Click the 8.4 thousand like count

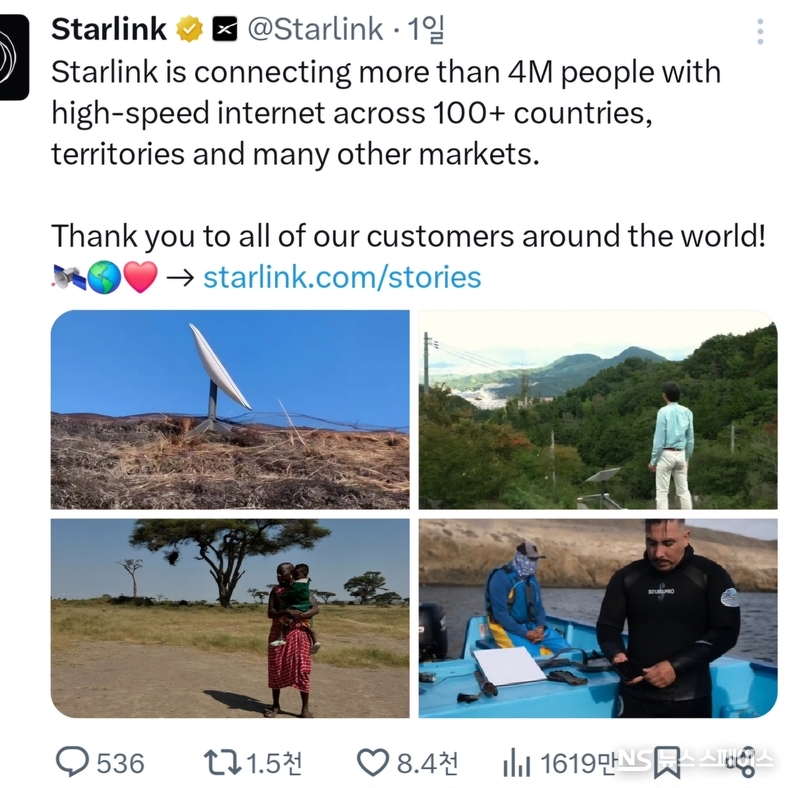(x=427, y=763)
